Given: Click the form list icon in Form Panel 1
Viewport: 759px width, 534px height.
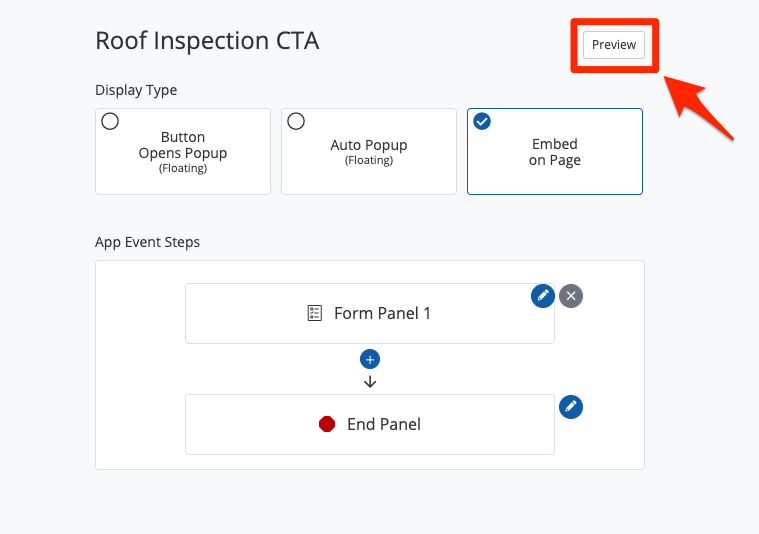Looking at the screenshot, I should click(x=315, y=314).
